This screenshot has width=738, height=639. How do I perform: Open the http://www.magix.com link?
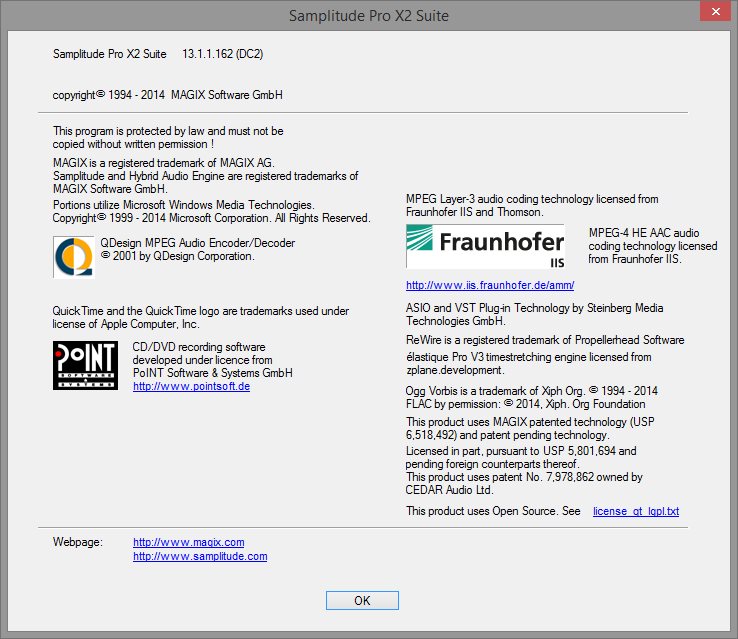pos(188,542)
